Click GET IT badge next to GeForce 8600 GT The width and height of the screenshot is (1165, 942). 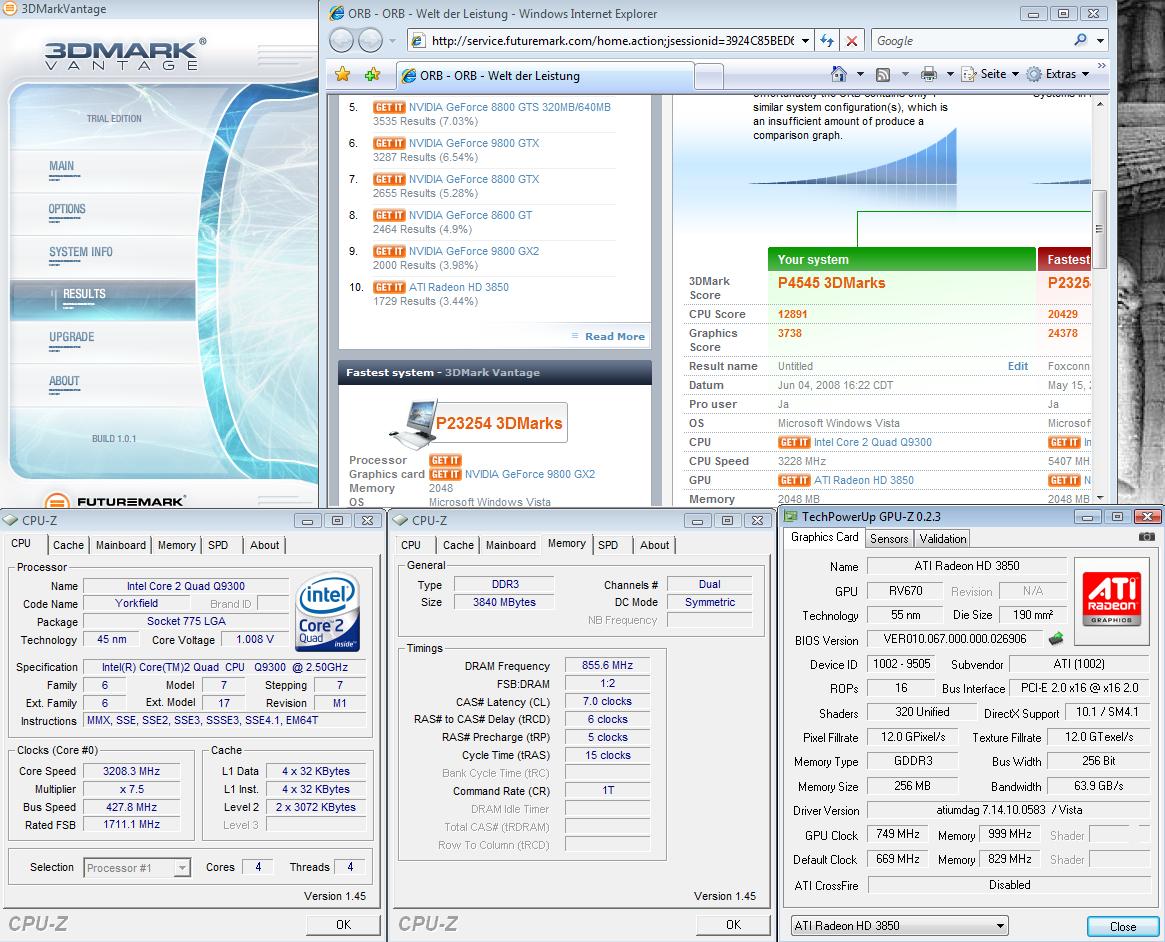click(x=389, y=215)
